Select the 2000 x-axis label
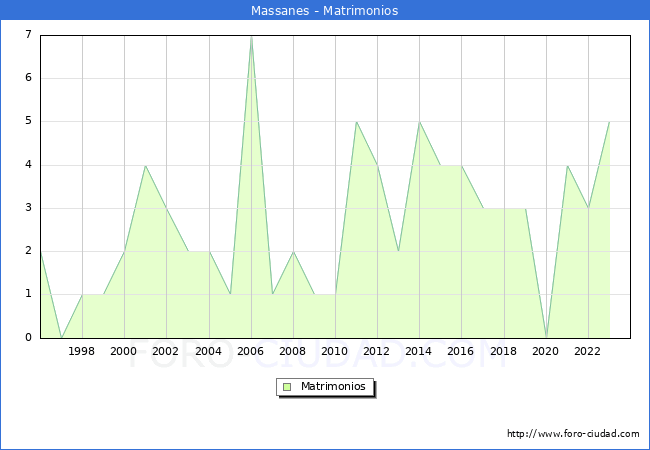The height and width of the screenshot is (450, 650). [124, 351]
